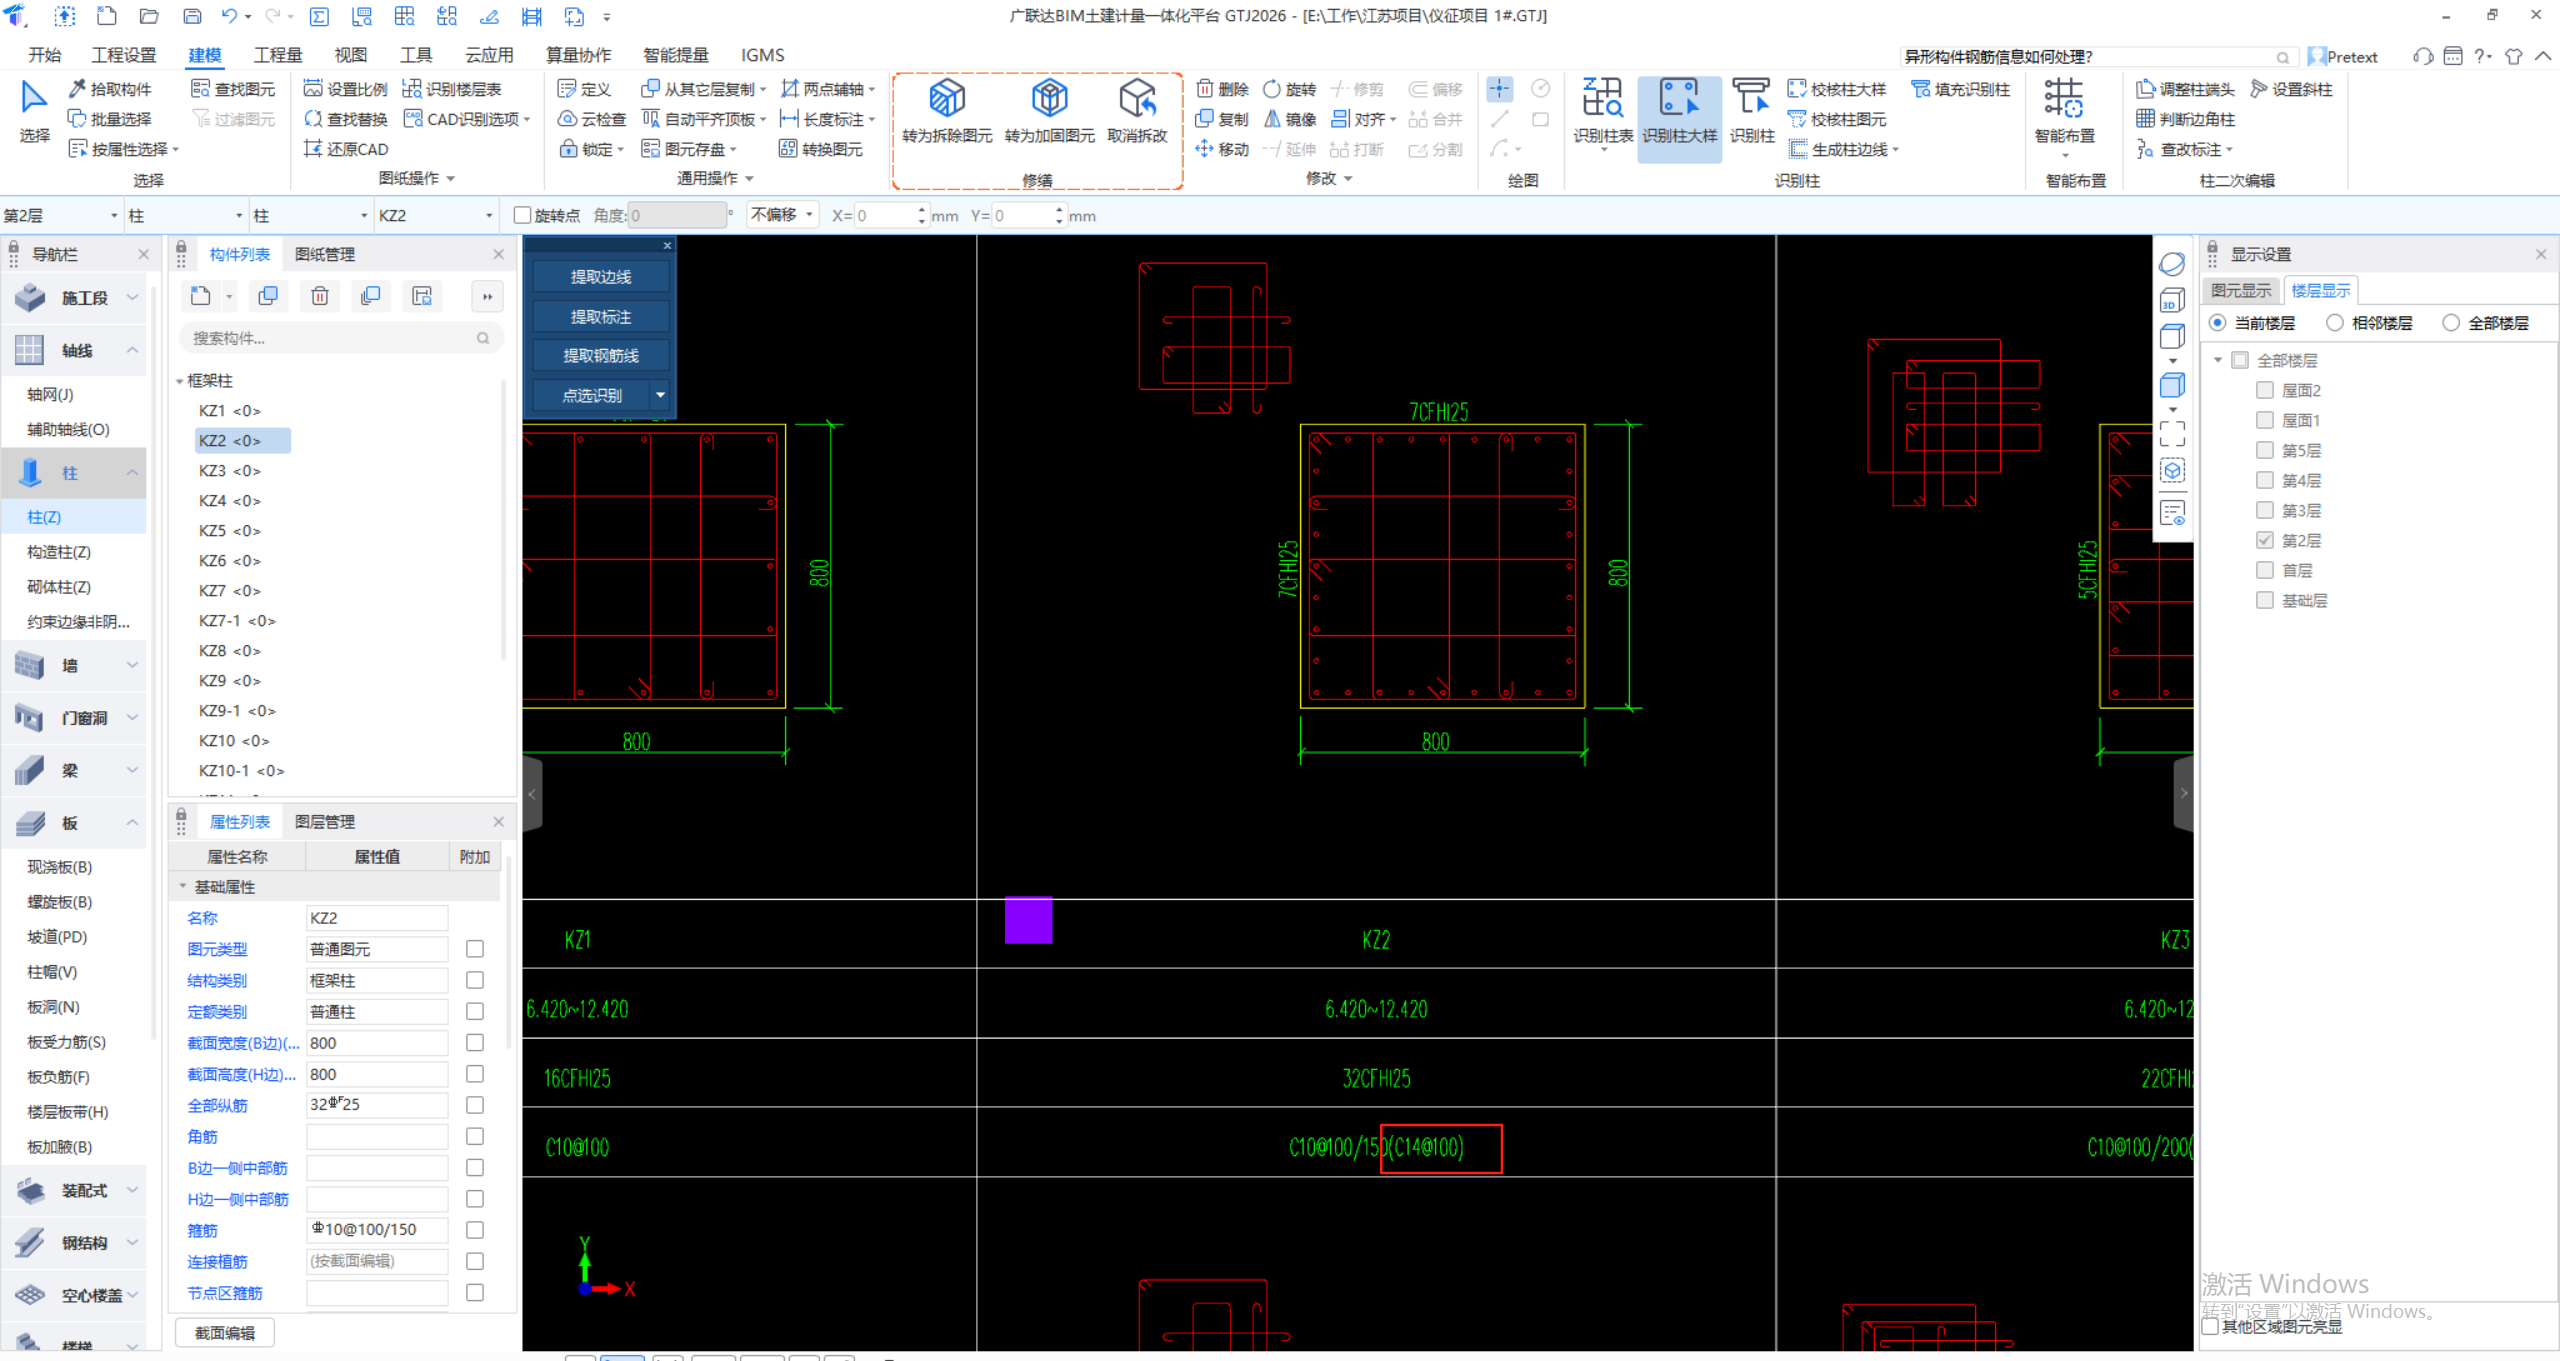Viewport: 2560px width, 1361px height.
Task: Click the save icon in title bar
Action: pos(192,16)
